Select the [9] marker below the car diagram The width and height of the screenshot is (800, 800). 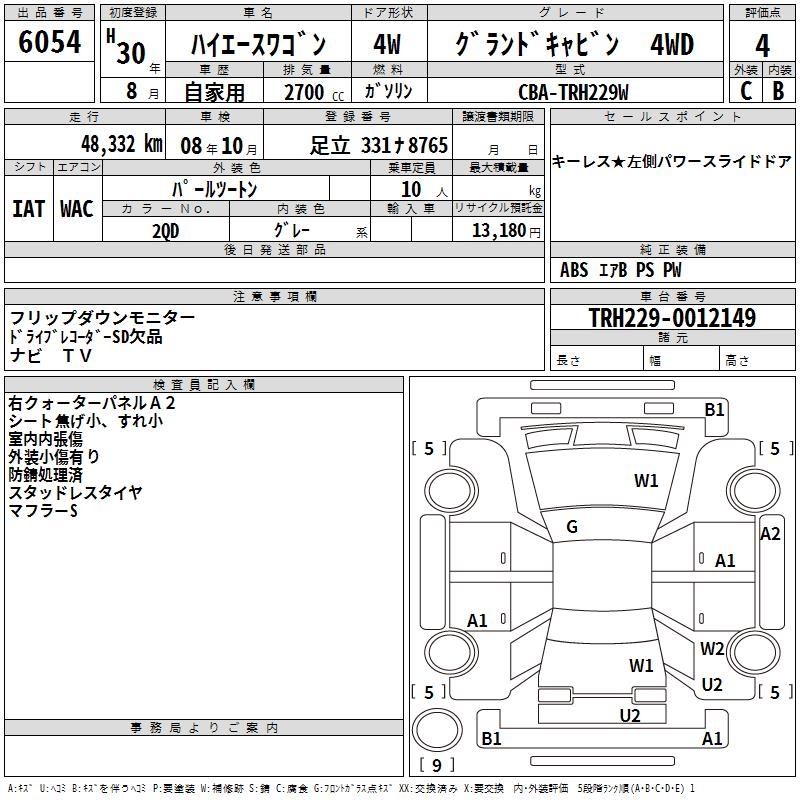(x=436, y=766)
